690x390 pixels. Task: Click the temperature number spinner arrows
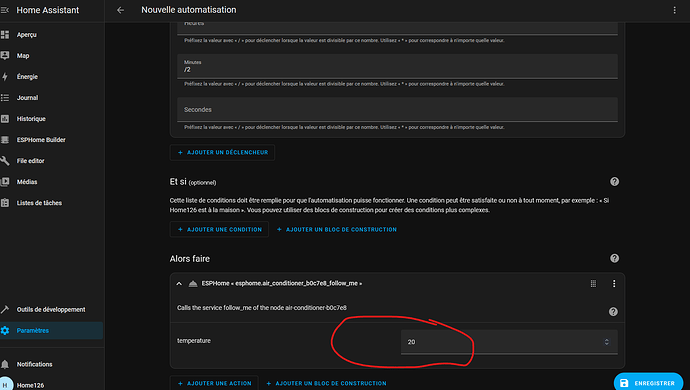point(606,342)
